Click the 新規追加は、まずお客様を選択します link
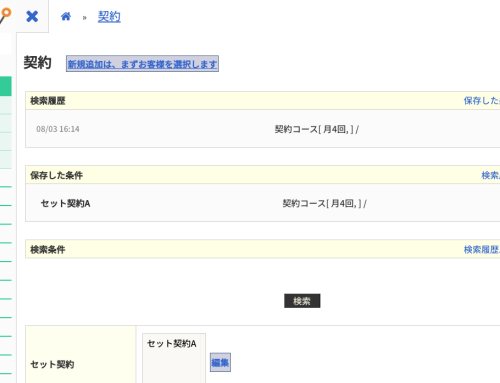The height and width of the screenshot is (383, 500). coord(142,64)
